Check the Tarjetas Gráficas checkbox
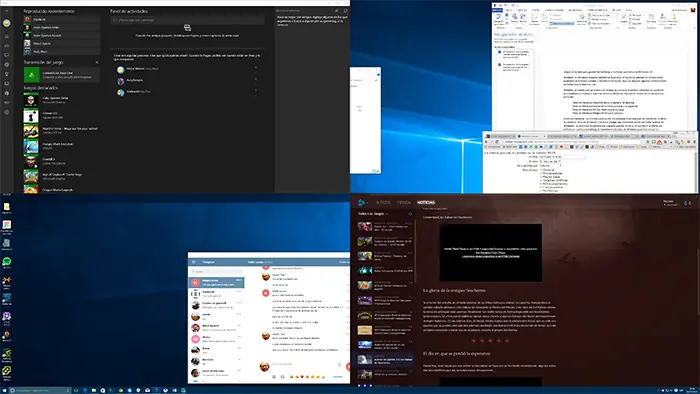Image resolution: width=700 pixels, height=394 pixels. tap(541, 180)
